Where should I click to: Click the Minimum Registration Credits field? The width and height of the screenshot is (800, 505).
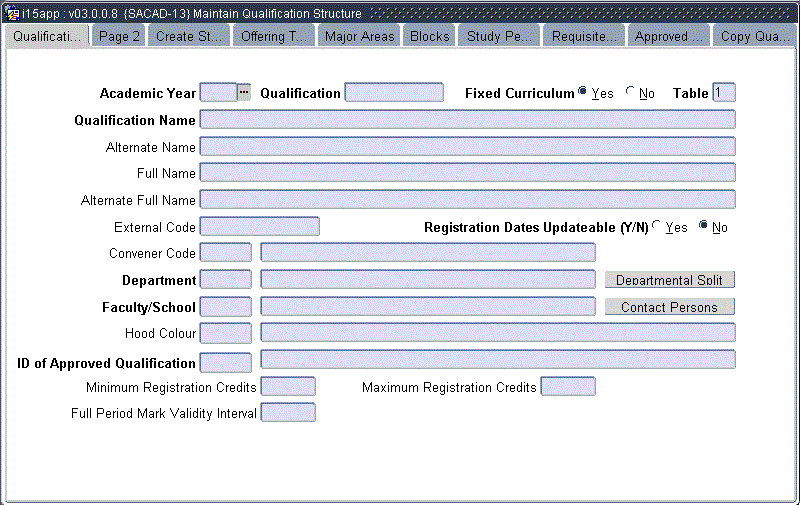click(x=288, y=387)
